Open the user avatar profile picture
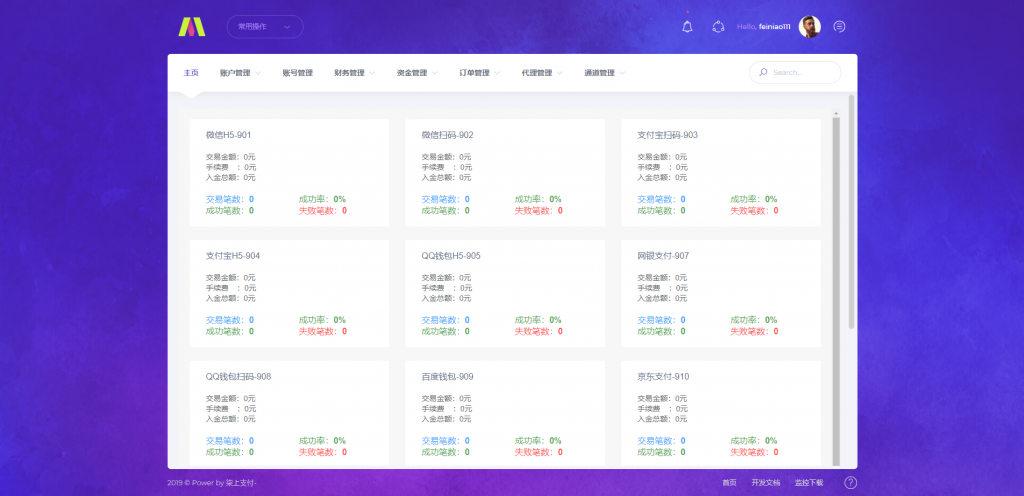This screenshot has height=496, width=1024. (810, 27)
